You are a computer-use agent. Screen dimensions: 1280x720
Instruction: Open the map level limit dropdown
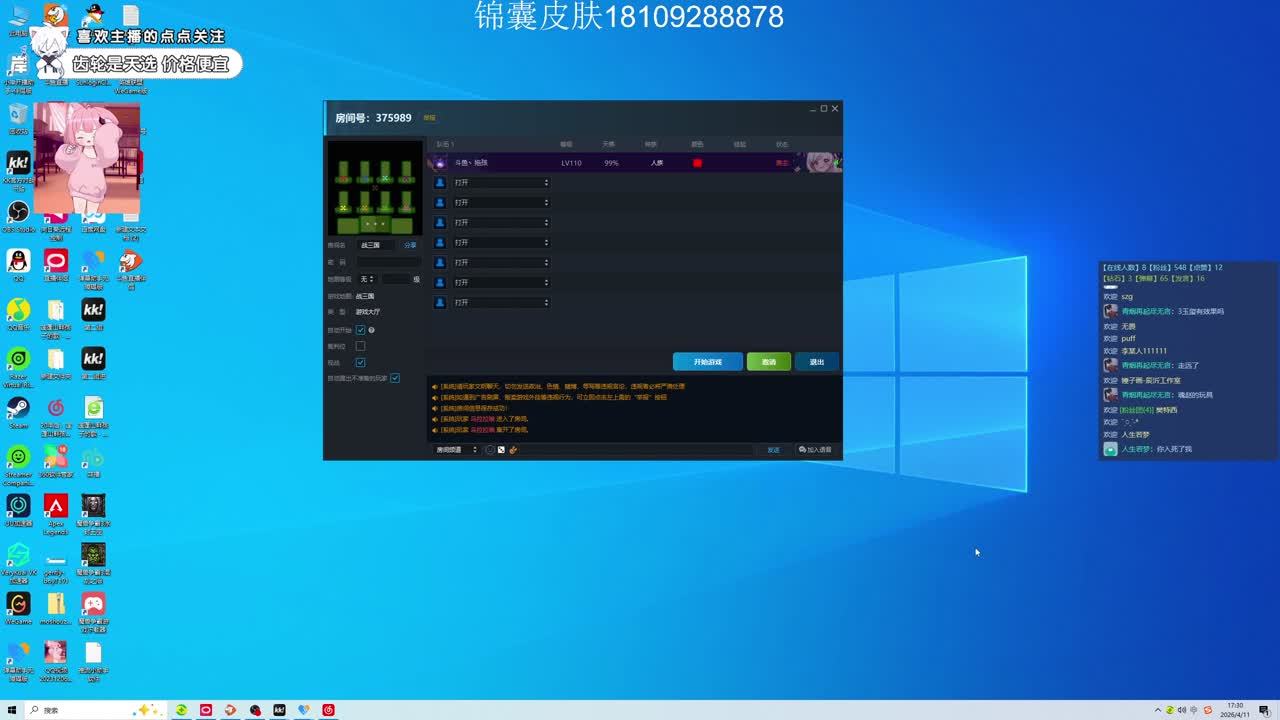point(367,279)
